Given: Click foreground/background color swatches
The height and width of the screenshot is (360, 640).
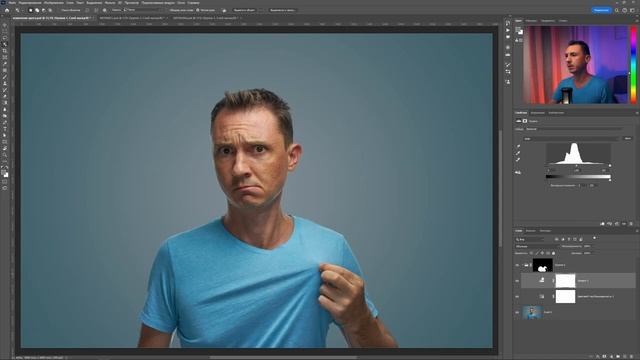Looking at the screenshot, I should (x=5, y=174).
